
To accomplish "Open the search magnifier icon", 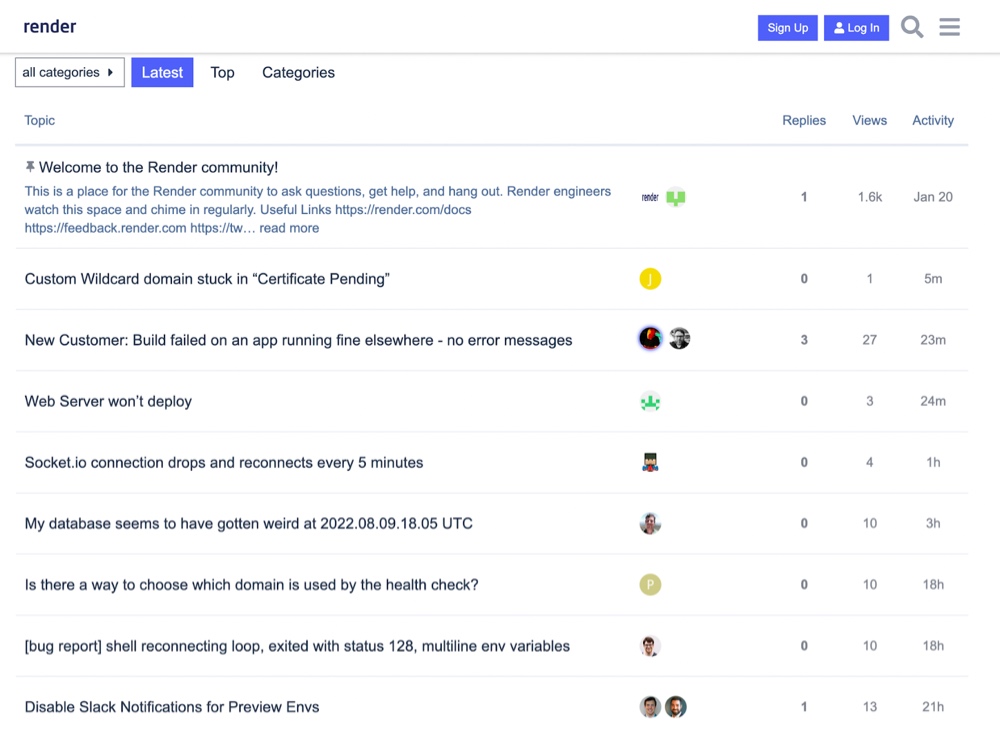I will tap(911, 27).
